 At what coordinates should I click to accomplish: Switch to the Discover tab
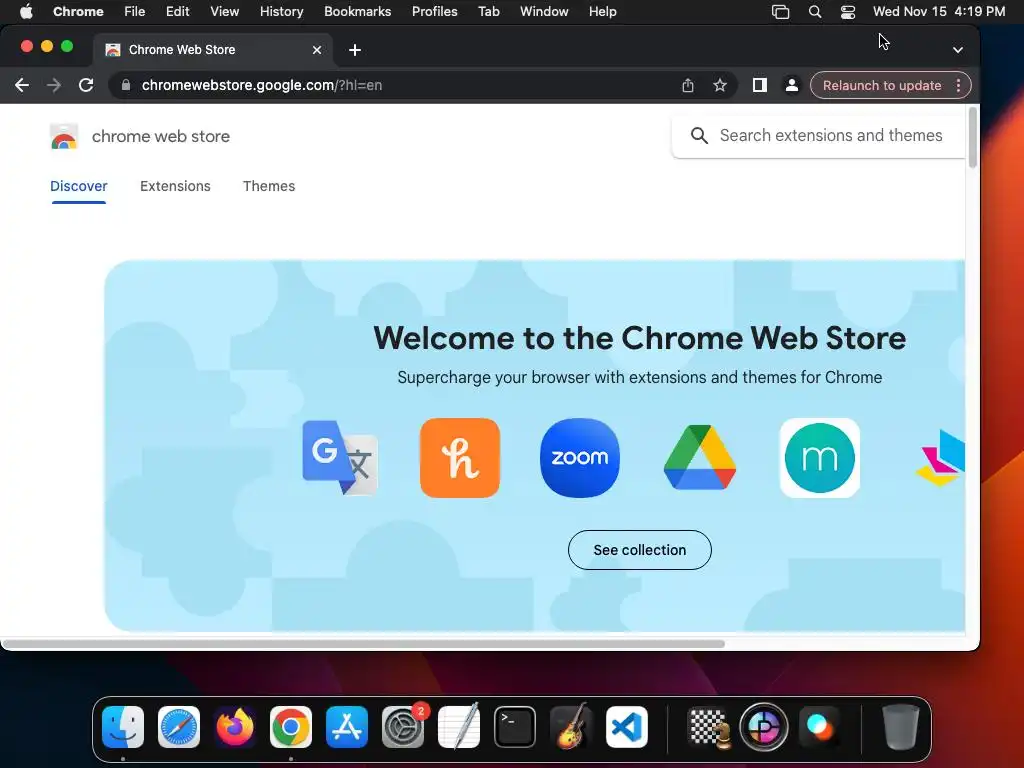[x=78, y=186]
